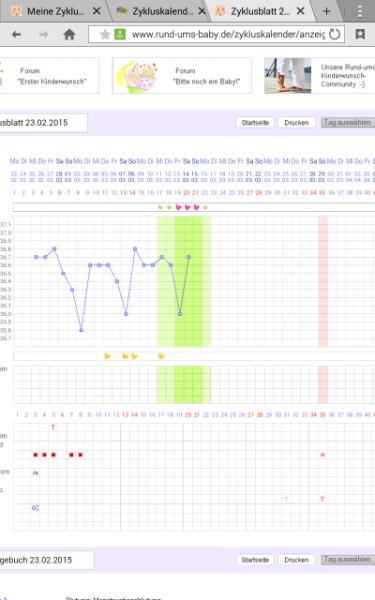This screenshot has height=600, width=375.
Task: Click the pink question mark on day 35
Action: click(x=322, y=499)
